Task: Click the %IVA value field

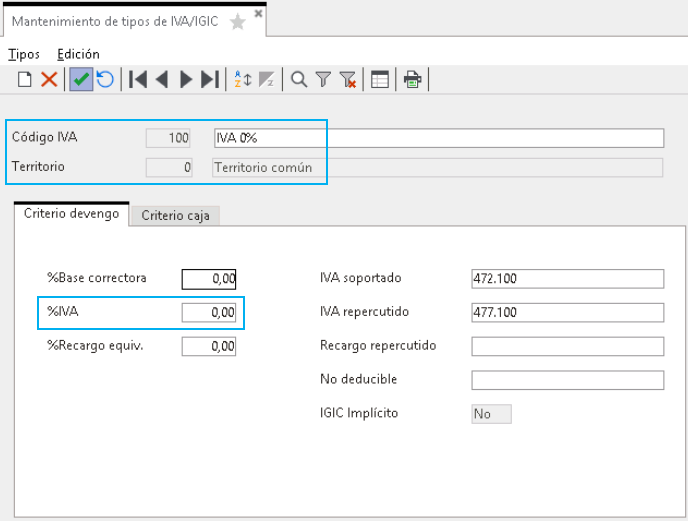Action: click(x=209, y=313)
